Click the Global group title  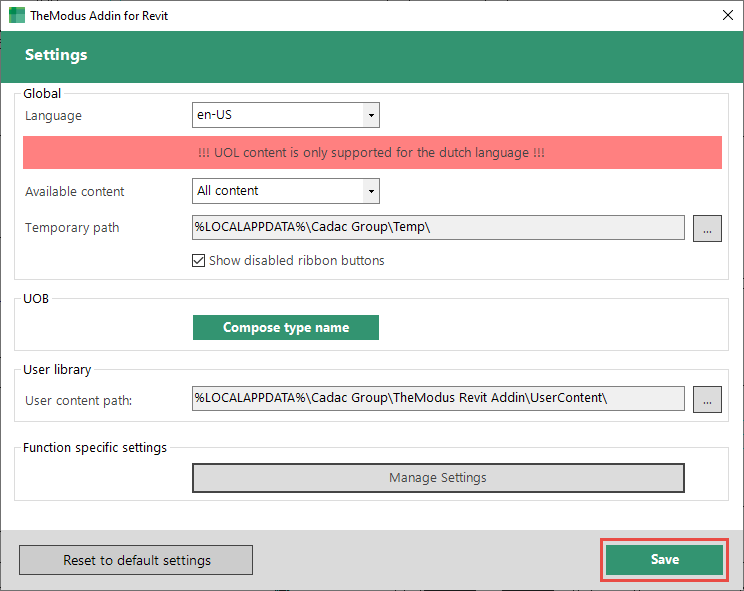coord(42,93)
